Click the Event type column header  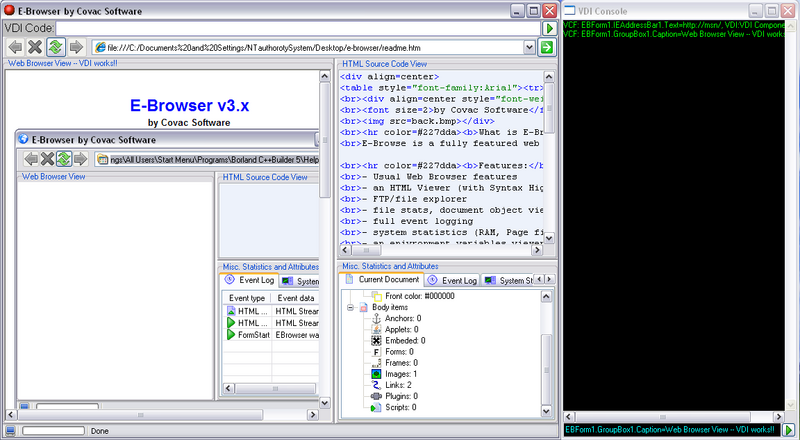247,298
